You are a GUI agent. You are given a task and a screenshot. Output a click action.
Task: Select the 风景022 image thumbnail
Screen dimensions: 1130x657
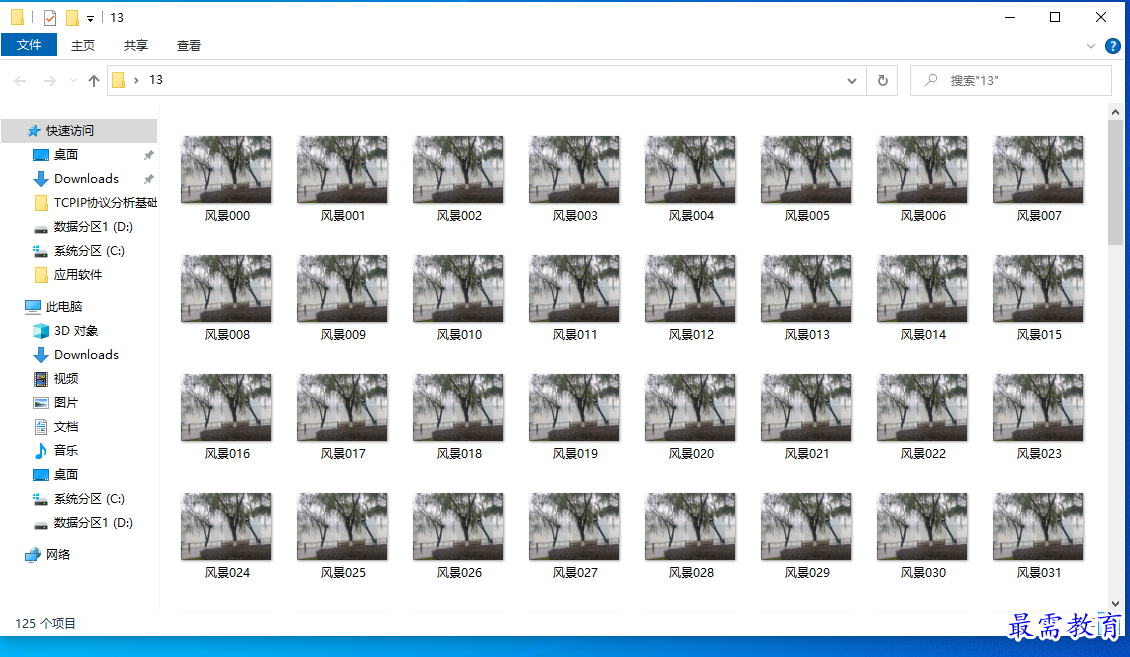click(922, 407)
